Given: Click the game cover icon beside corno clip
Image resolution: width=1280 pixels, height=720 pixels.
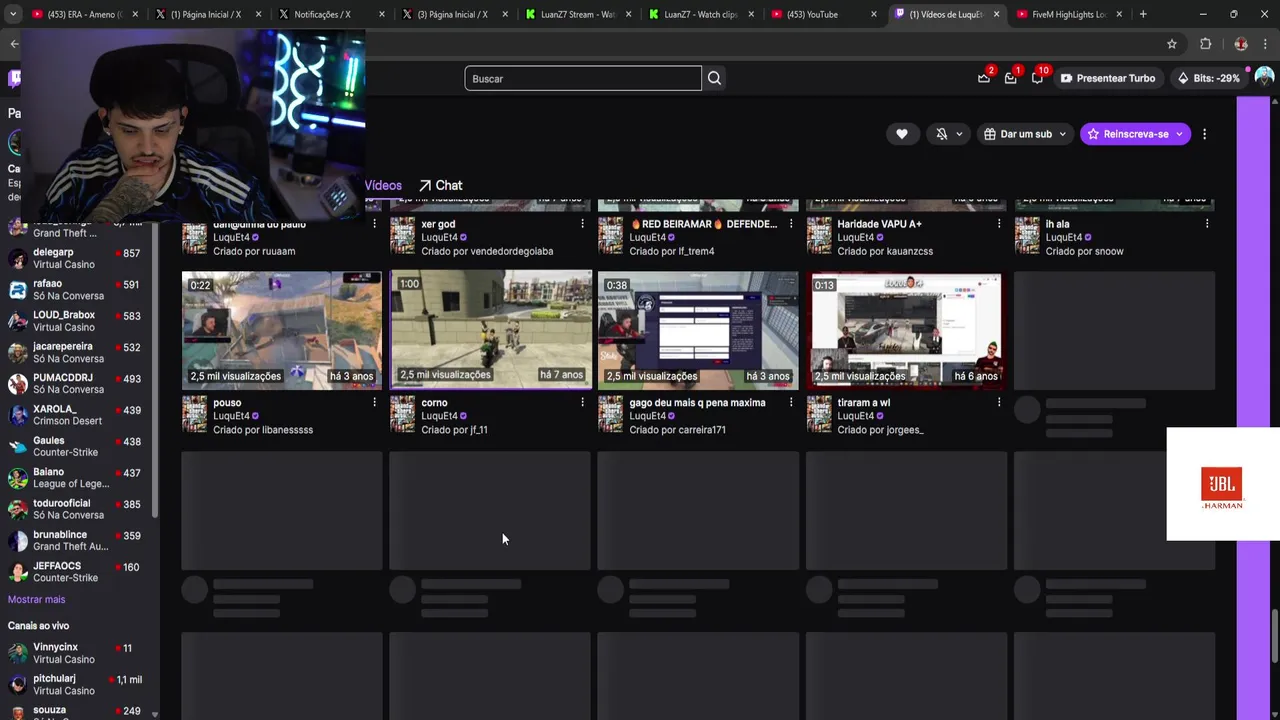Looking at the screenshot, I should click(x=402, y=414).
